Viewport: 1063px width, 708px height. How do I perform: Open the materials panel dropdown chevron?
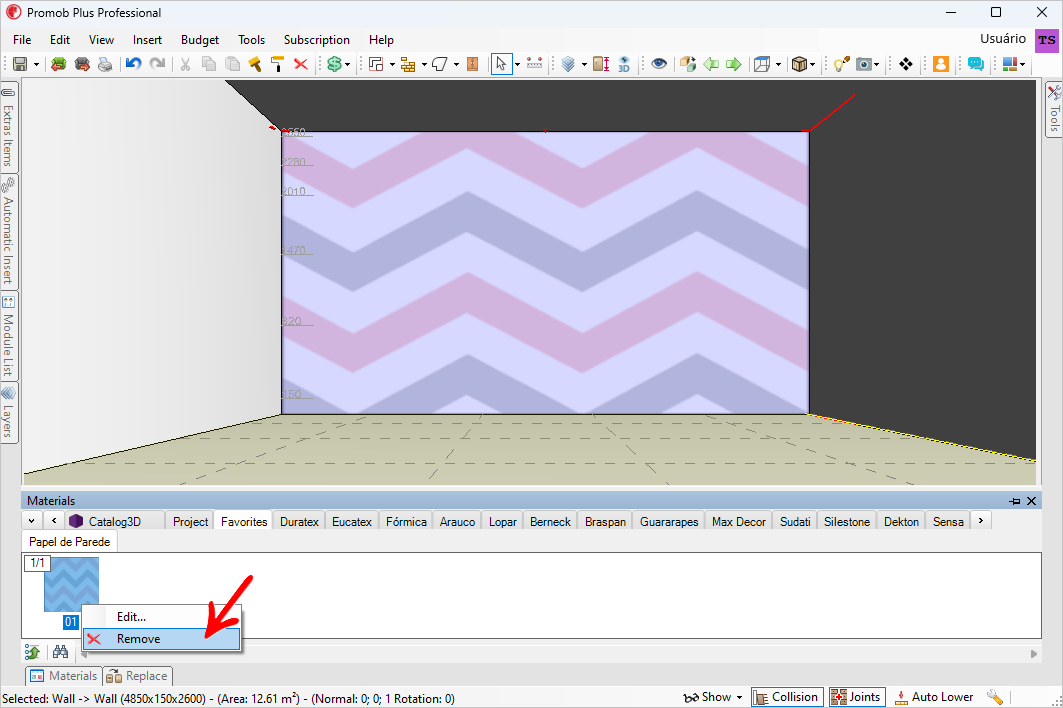pyautogui.click(x=31, y=521)
